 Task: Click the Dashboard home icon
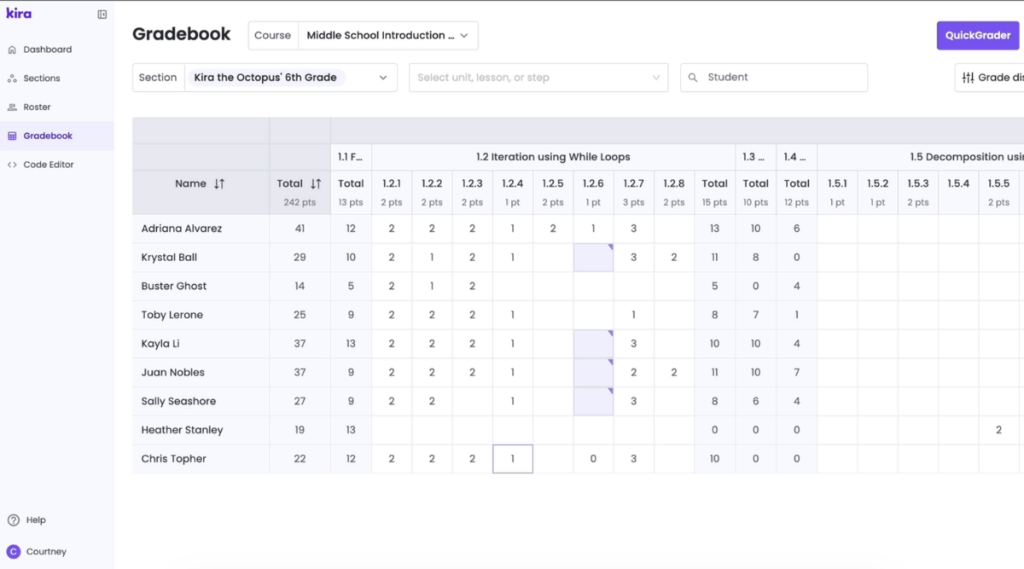(12, 50)
